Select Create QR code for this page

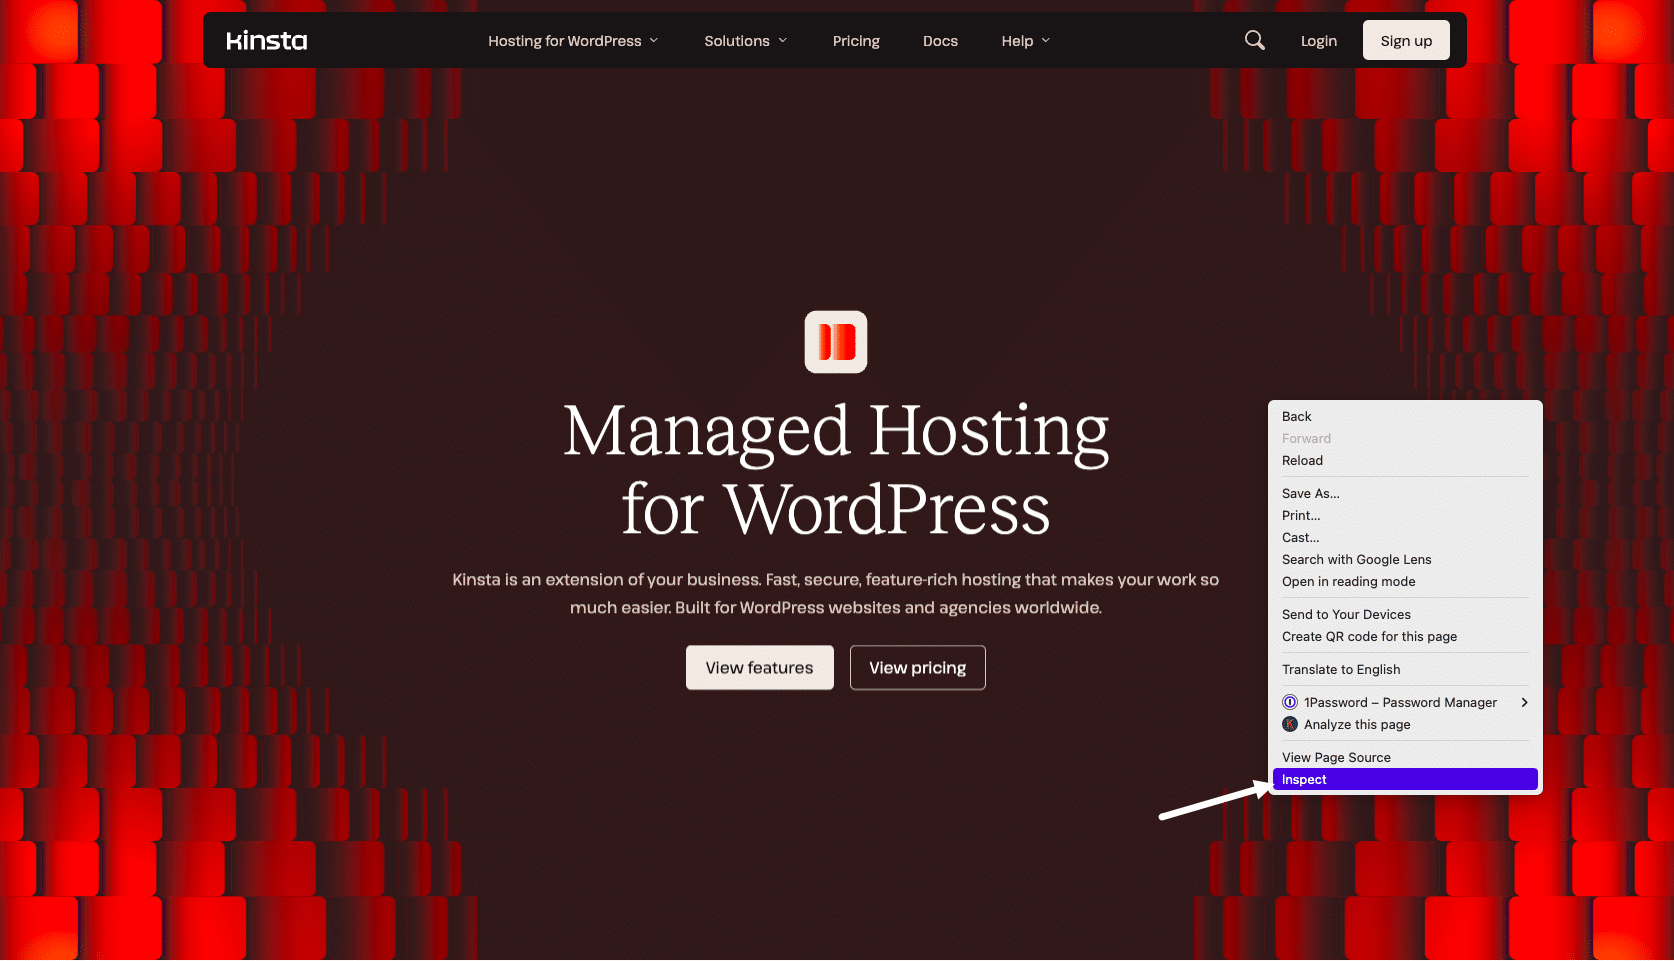coord(1405,636)
